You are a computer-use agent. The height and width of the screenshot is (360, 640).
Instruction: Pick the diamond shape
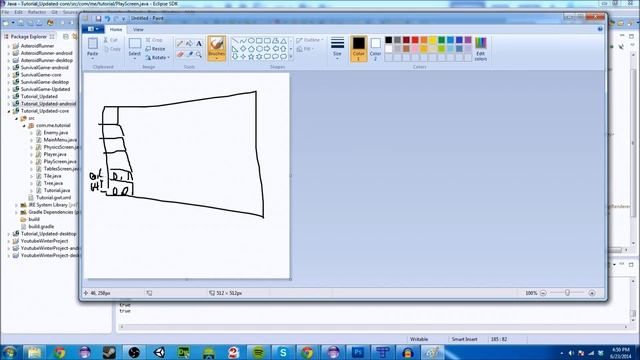pyautogui.click(x=243, y=49)
